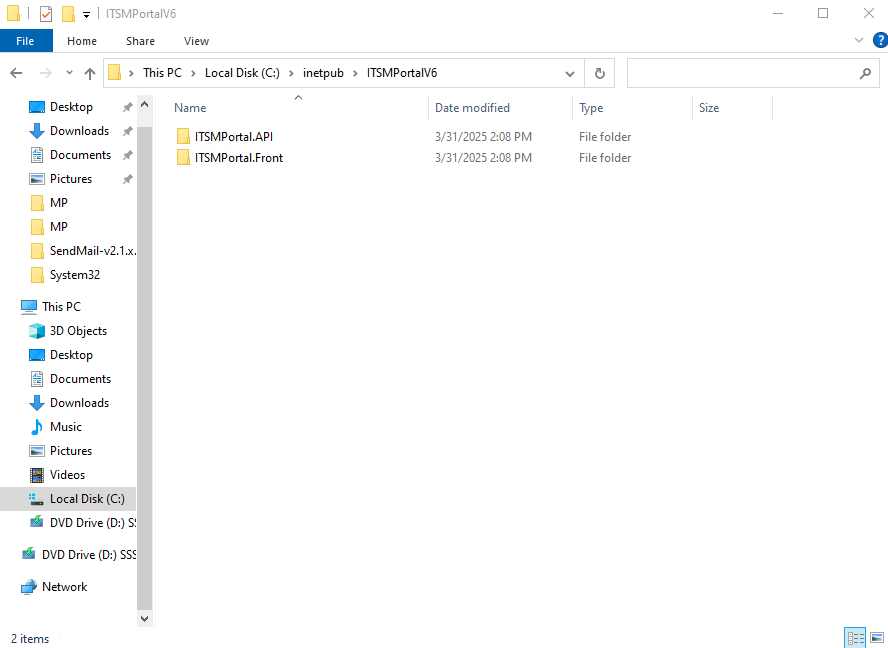
Task: Open the Recent locations dropdown
Action: (69, 73)
